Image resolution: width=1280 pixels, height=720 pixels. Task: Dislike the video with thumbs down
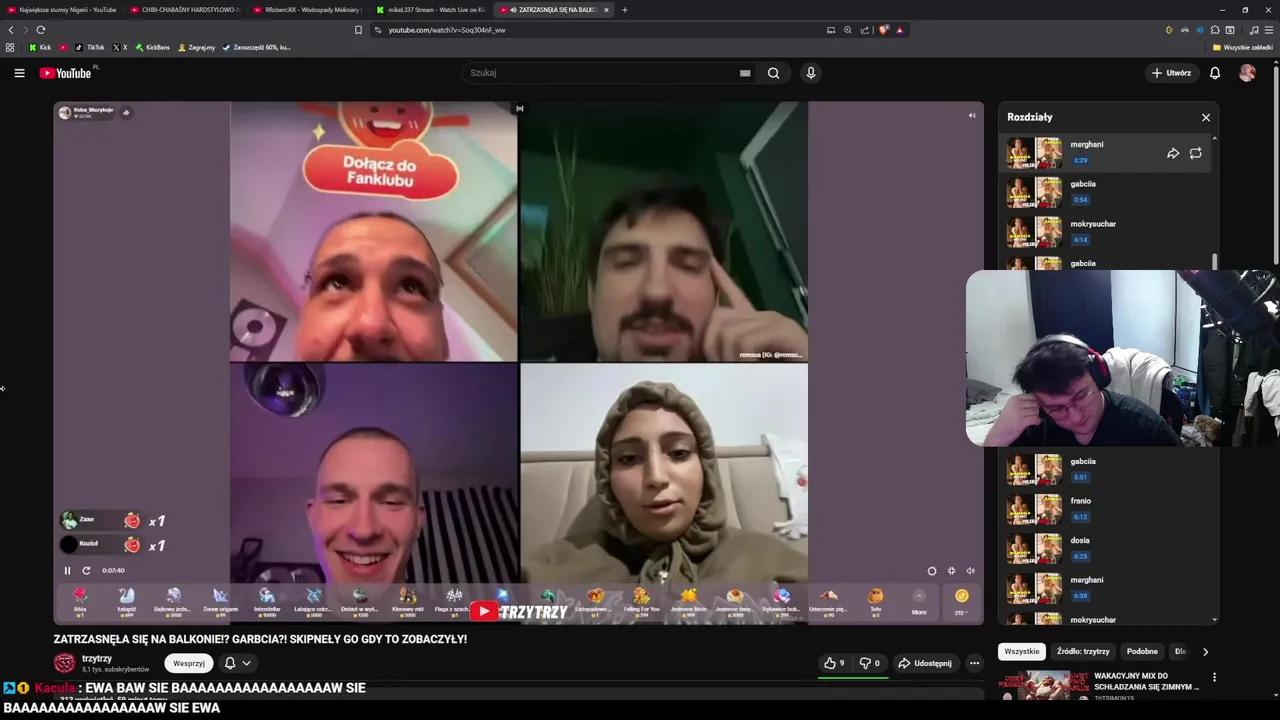pyautogui.click(x=870, y=663)
